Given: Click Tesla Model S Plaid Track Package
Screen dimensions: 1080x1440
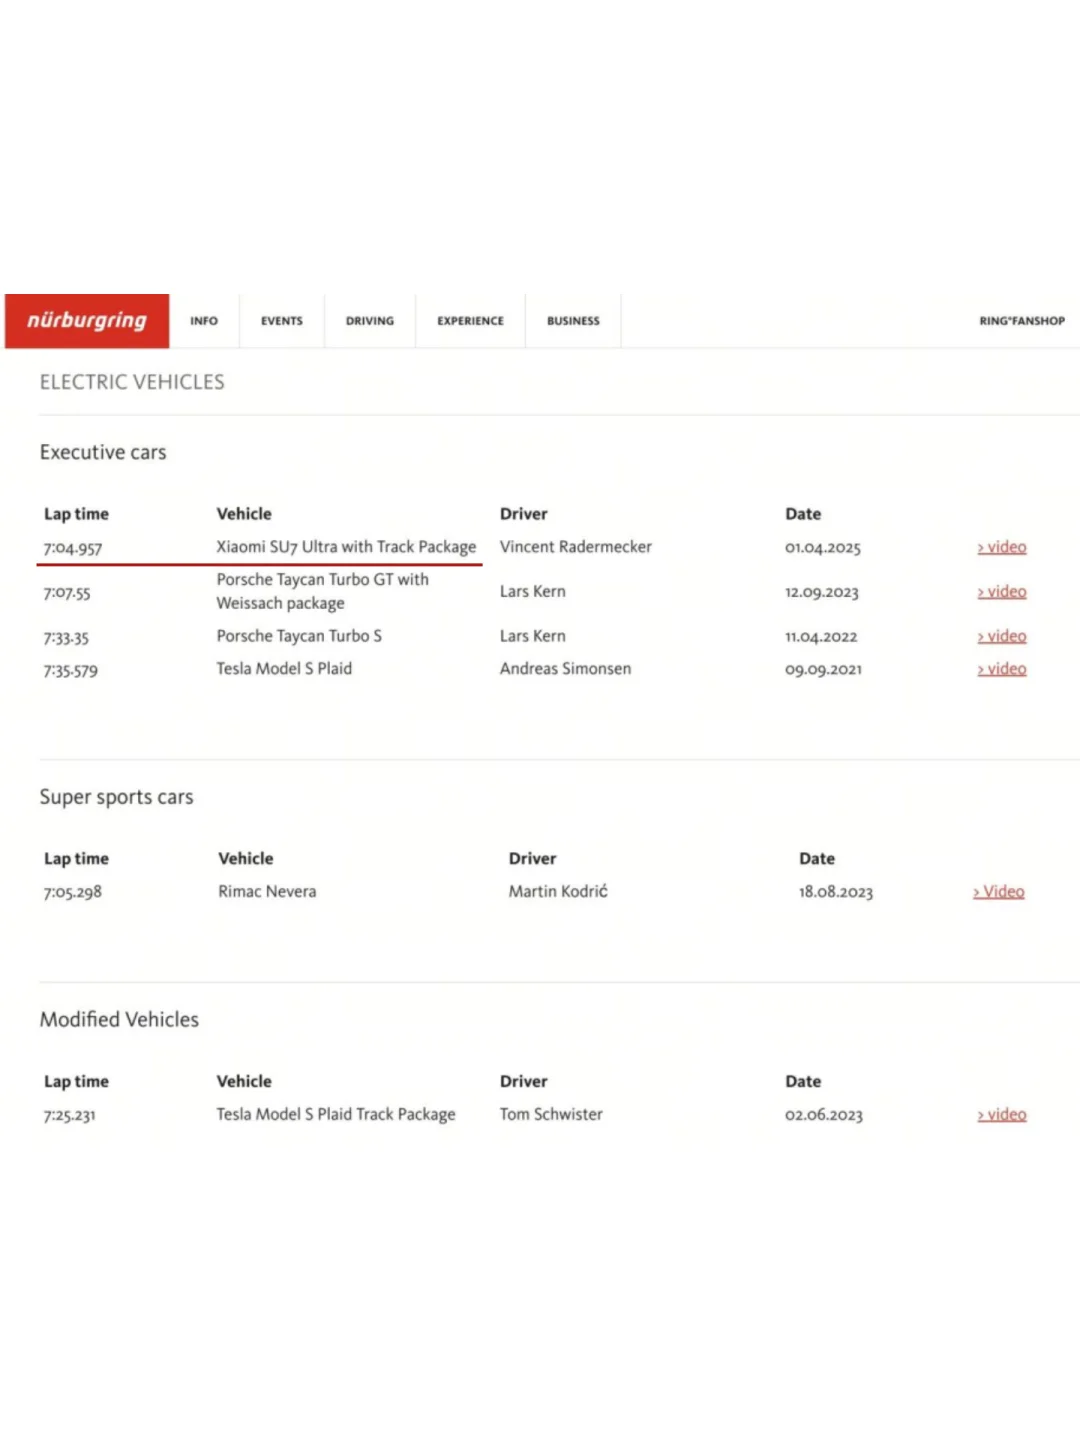Looking at the screenshot, I should (336, 1114).
